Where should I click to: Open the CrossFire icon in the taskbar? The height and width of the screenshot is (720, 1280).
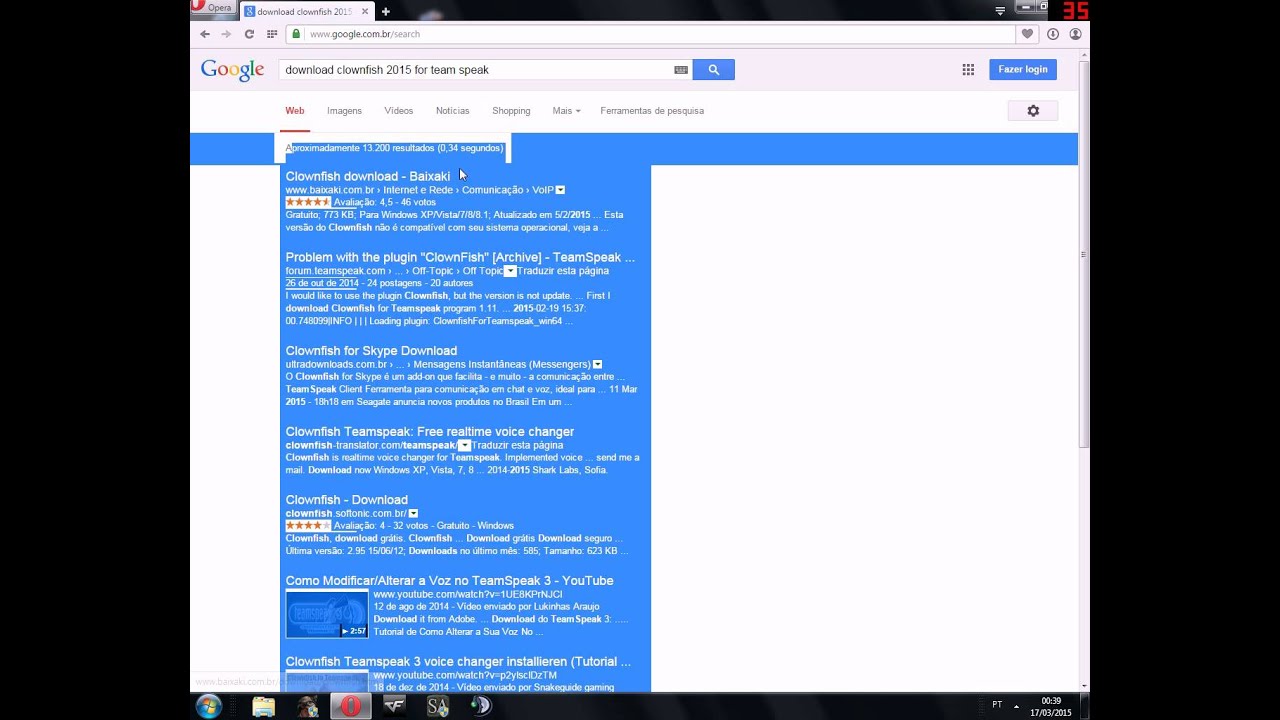[395, 707]
